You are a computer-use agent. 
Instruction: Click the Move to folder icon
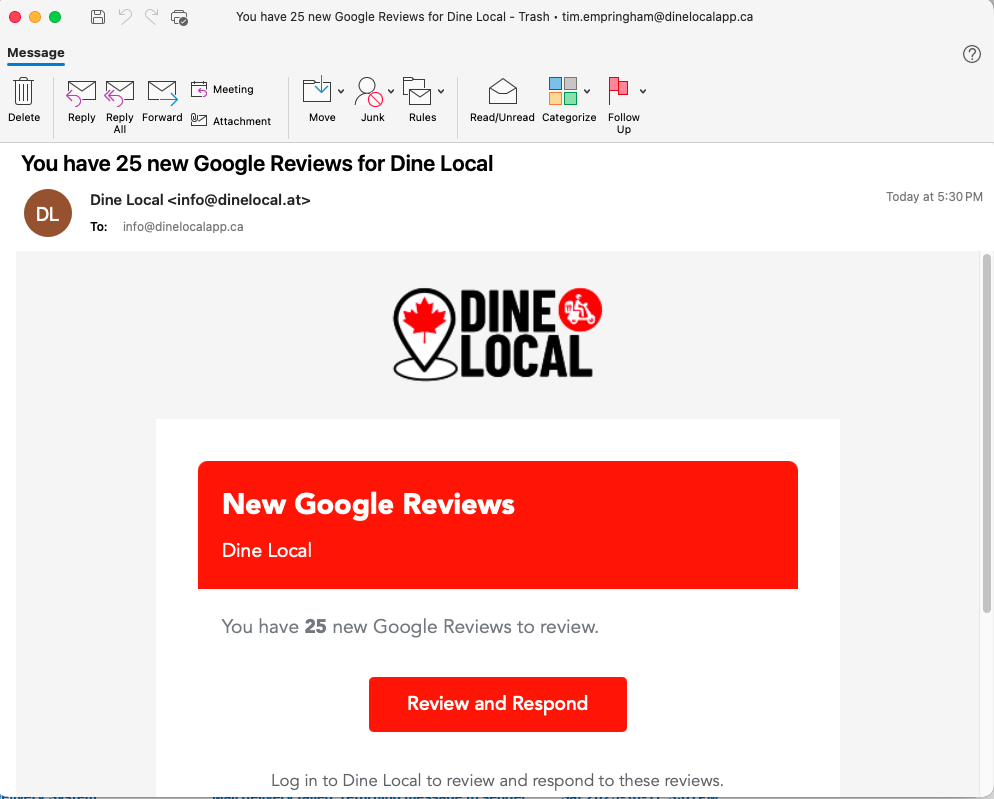click(317, 91)
